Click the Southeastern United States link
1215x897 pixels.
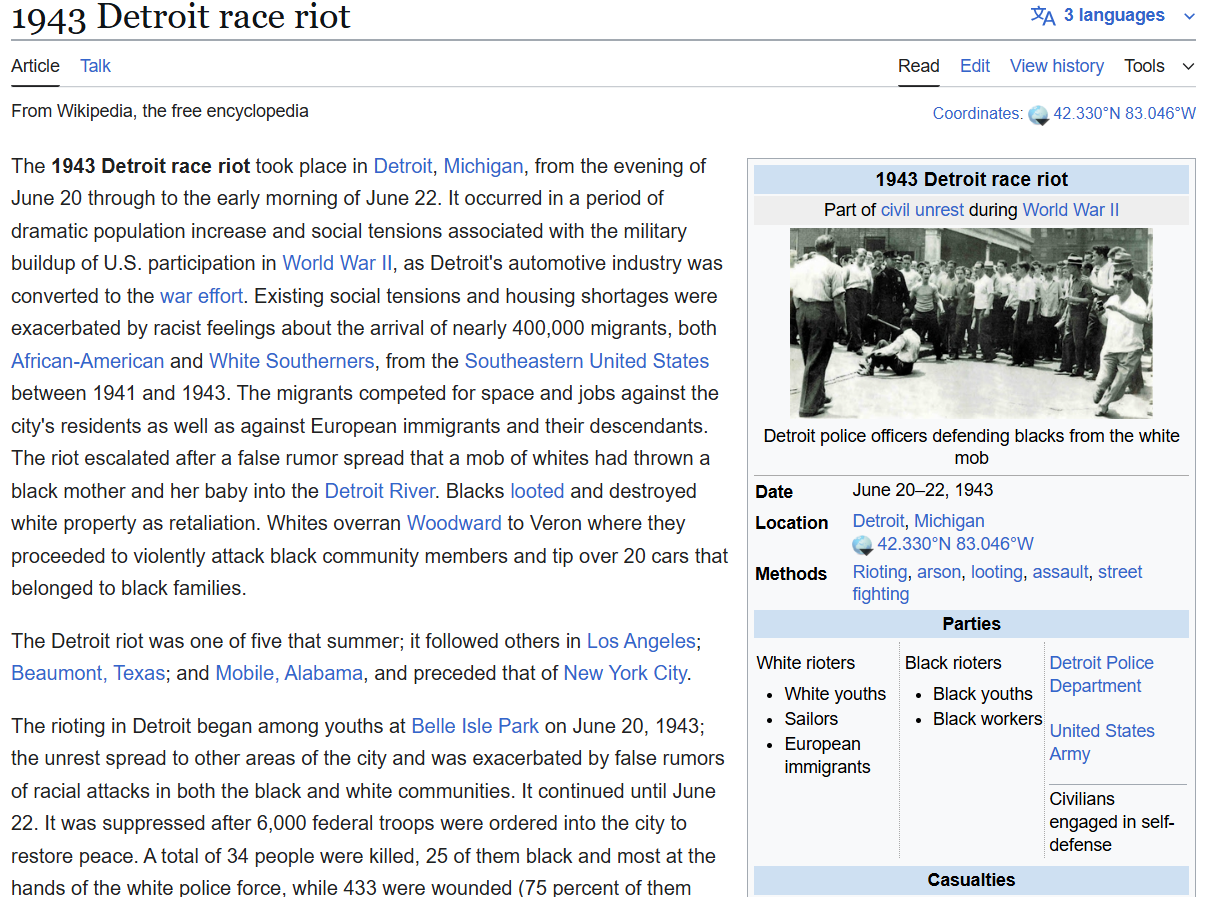(x=586, y=361)
